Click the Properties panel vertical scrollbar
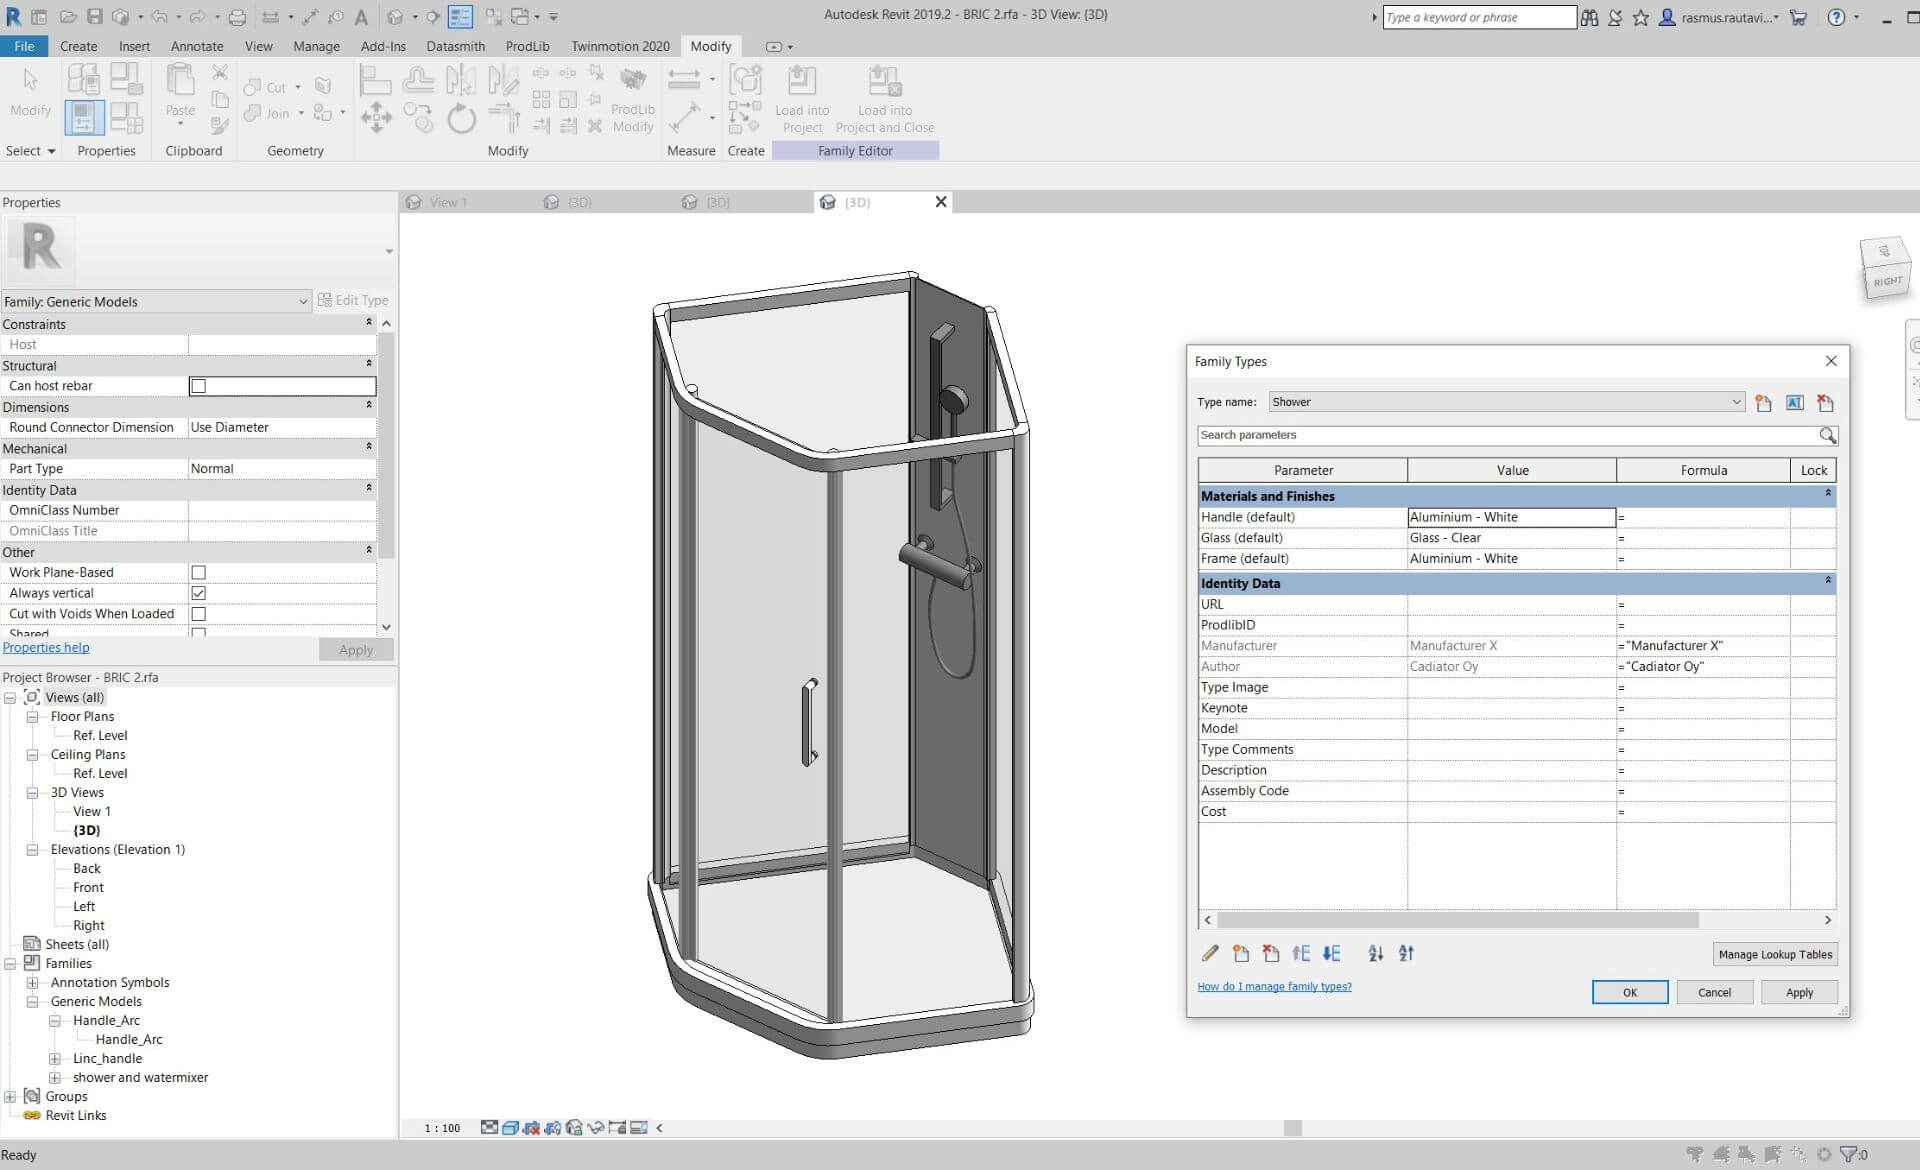The width and height of the screenshot is (1920, 1170). pyautogui.click(x=386, y=447)
